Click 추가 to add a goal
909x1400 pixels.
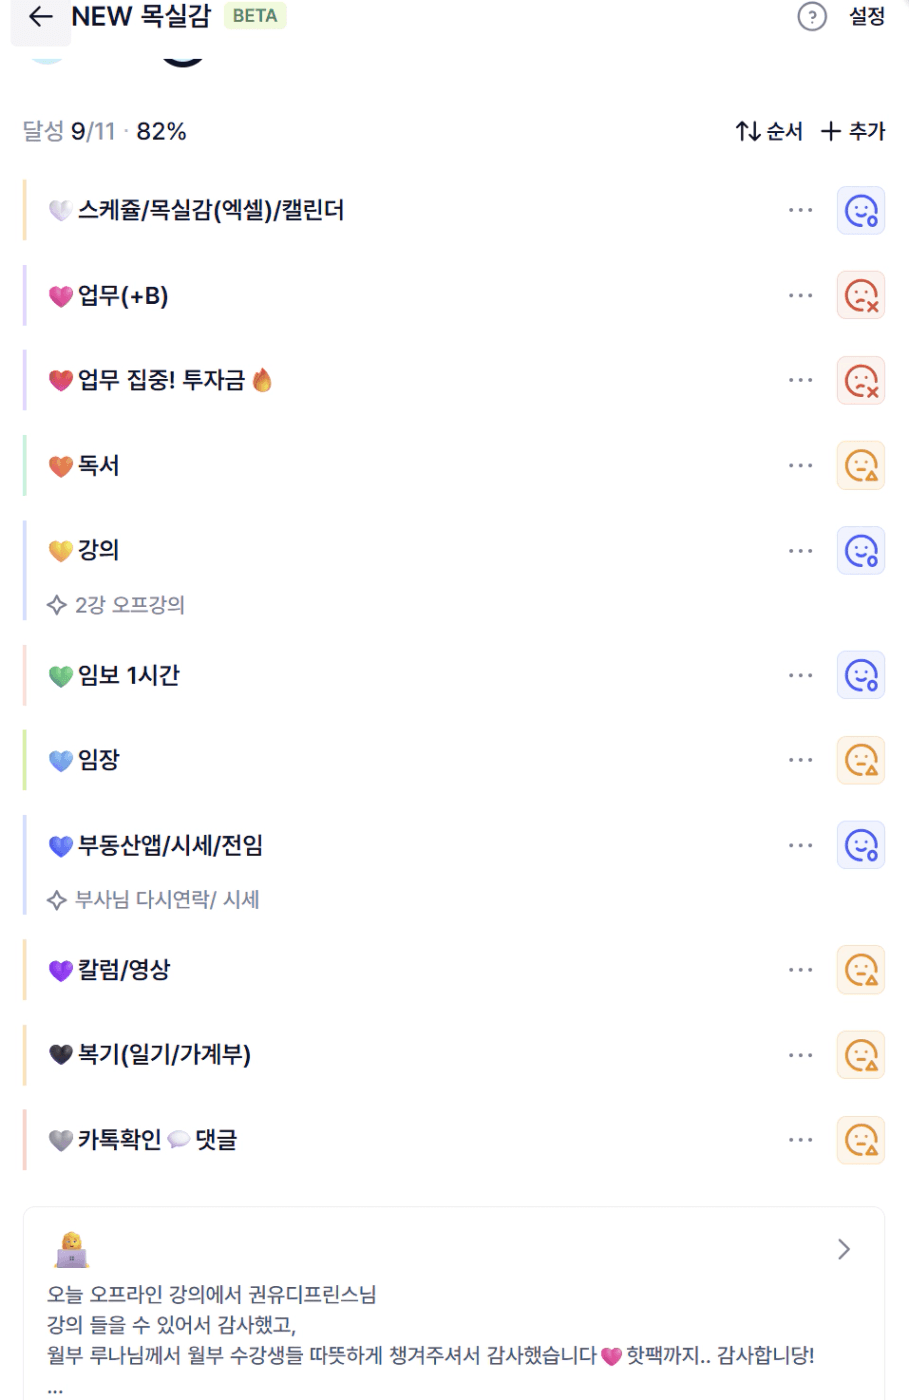click(x=853, y=131)
